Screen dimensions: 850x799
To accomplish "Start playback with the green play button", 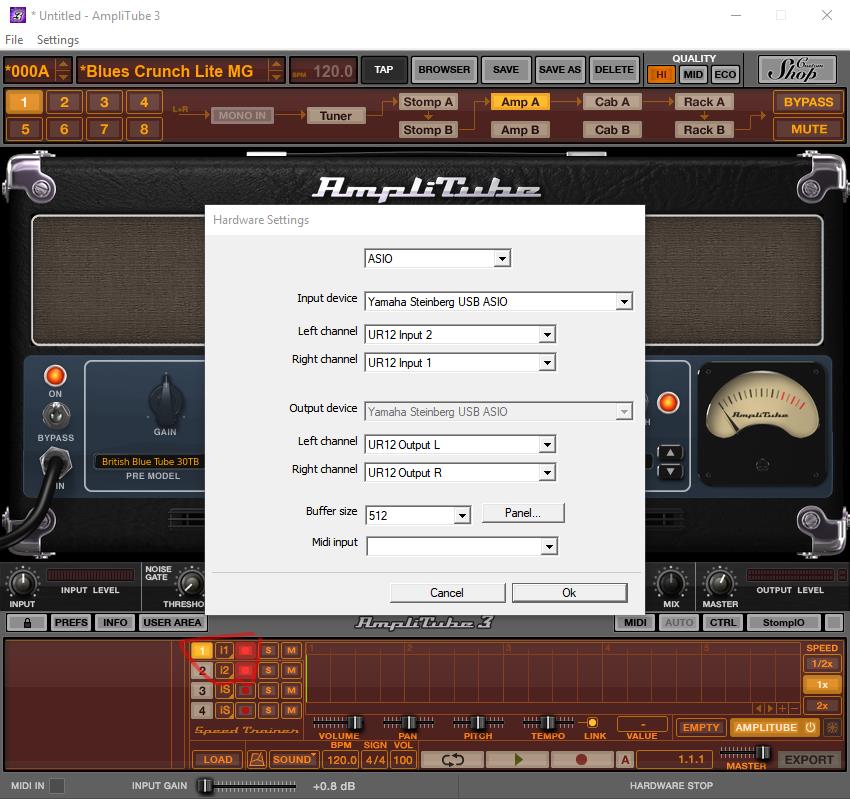I will point(518,759).
